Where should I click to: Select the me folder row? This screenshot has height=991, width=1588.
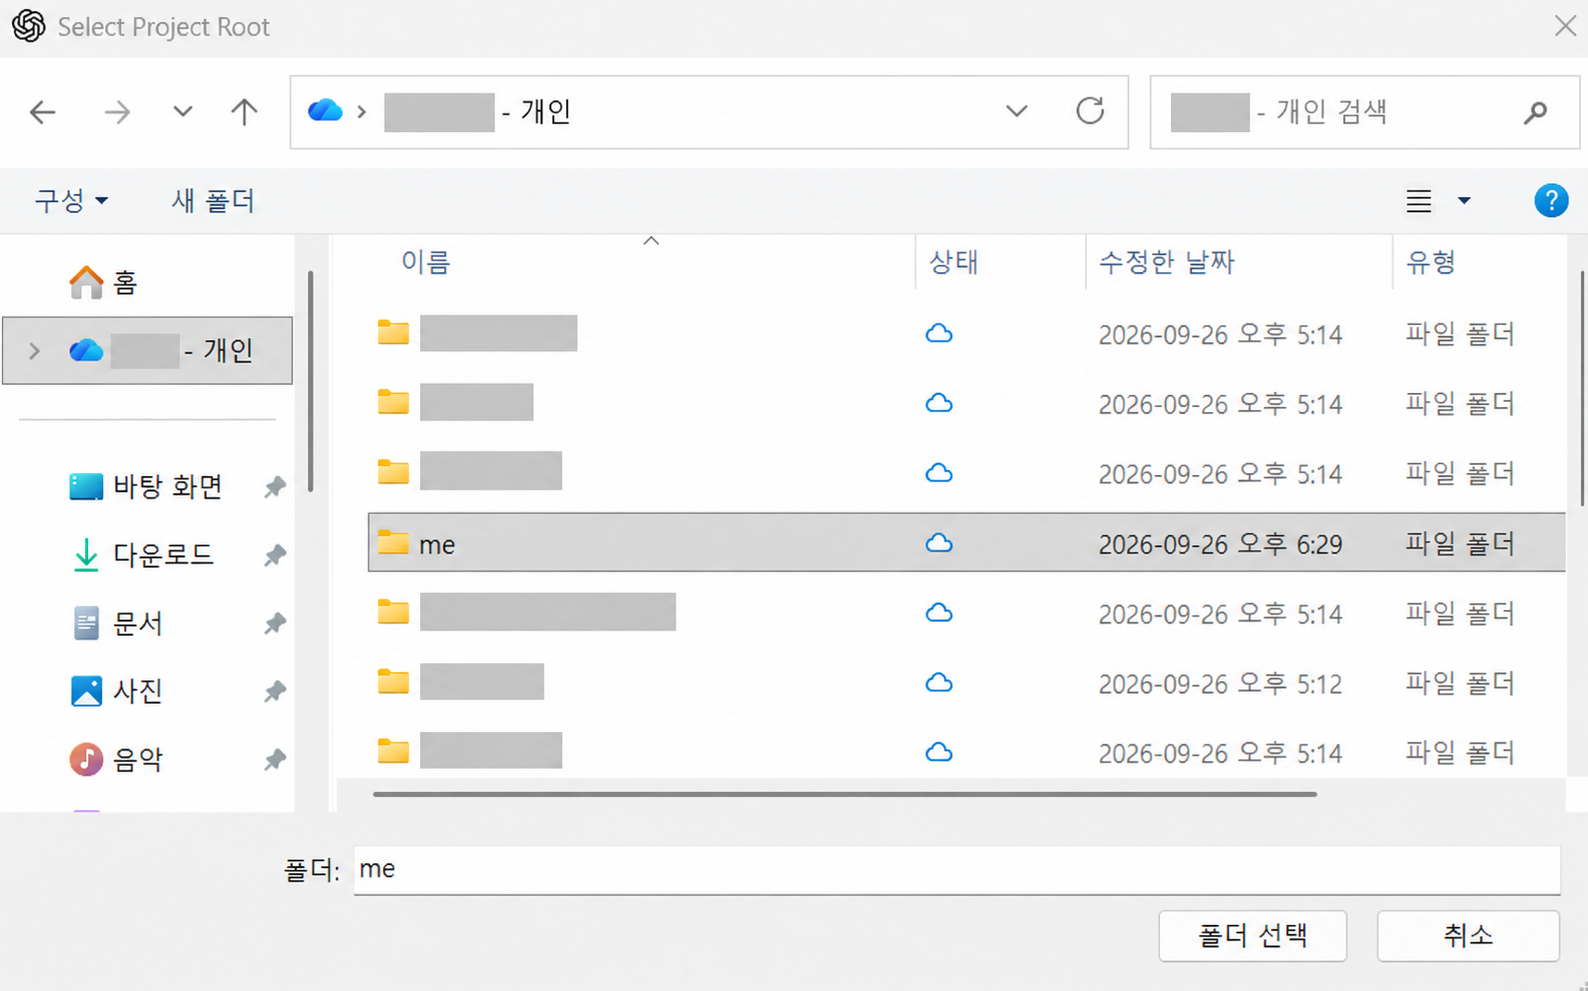pos(966,543)
